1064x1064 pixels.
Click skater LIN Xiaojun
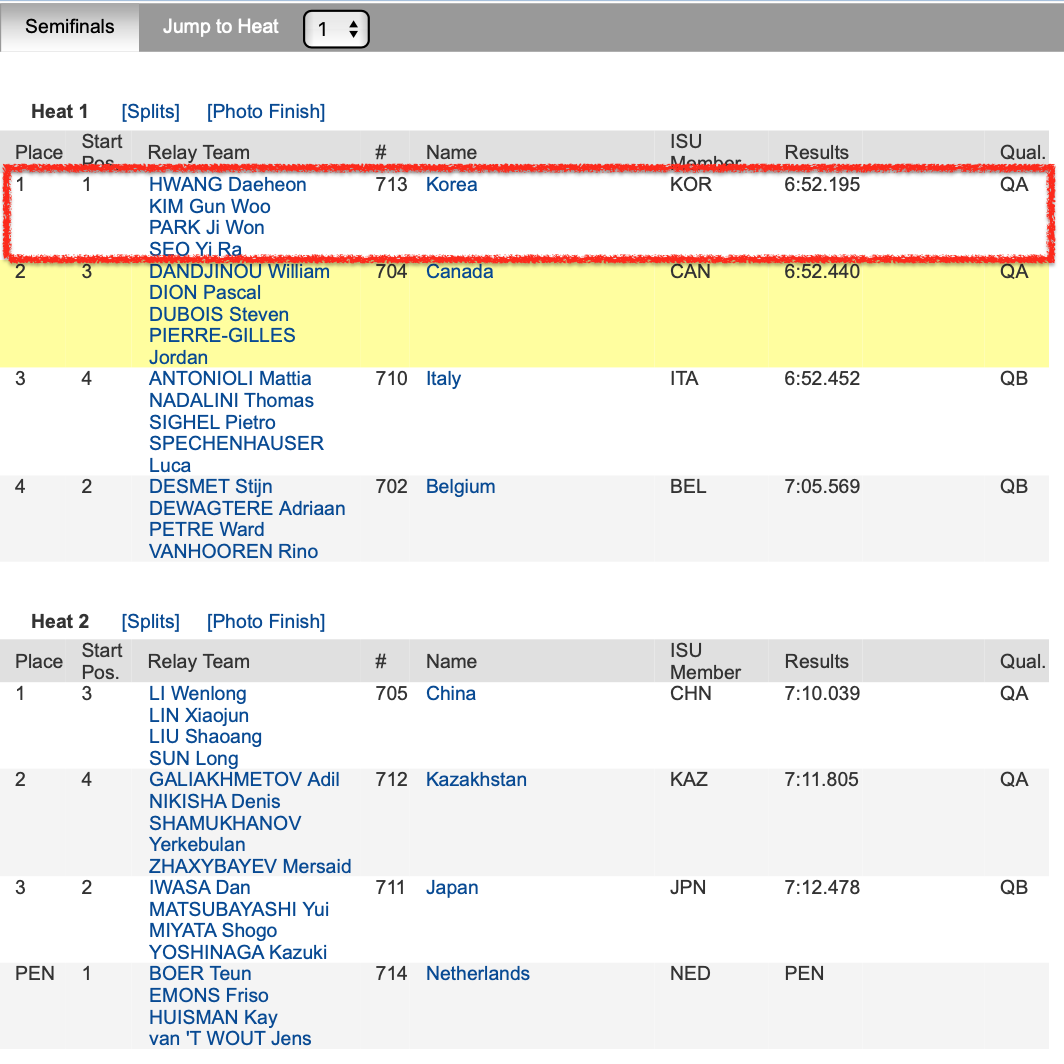tap(198, 716)
